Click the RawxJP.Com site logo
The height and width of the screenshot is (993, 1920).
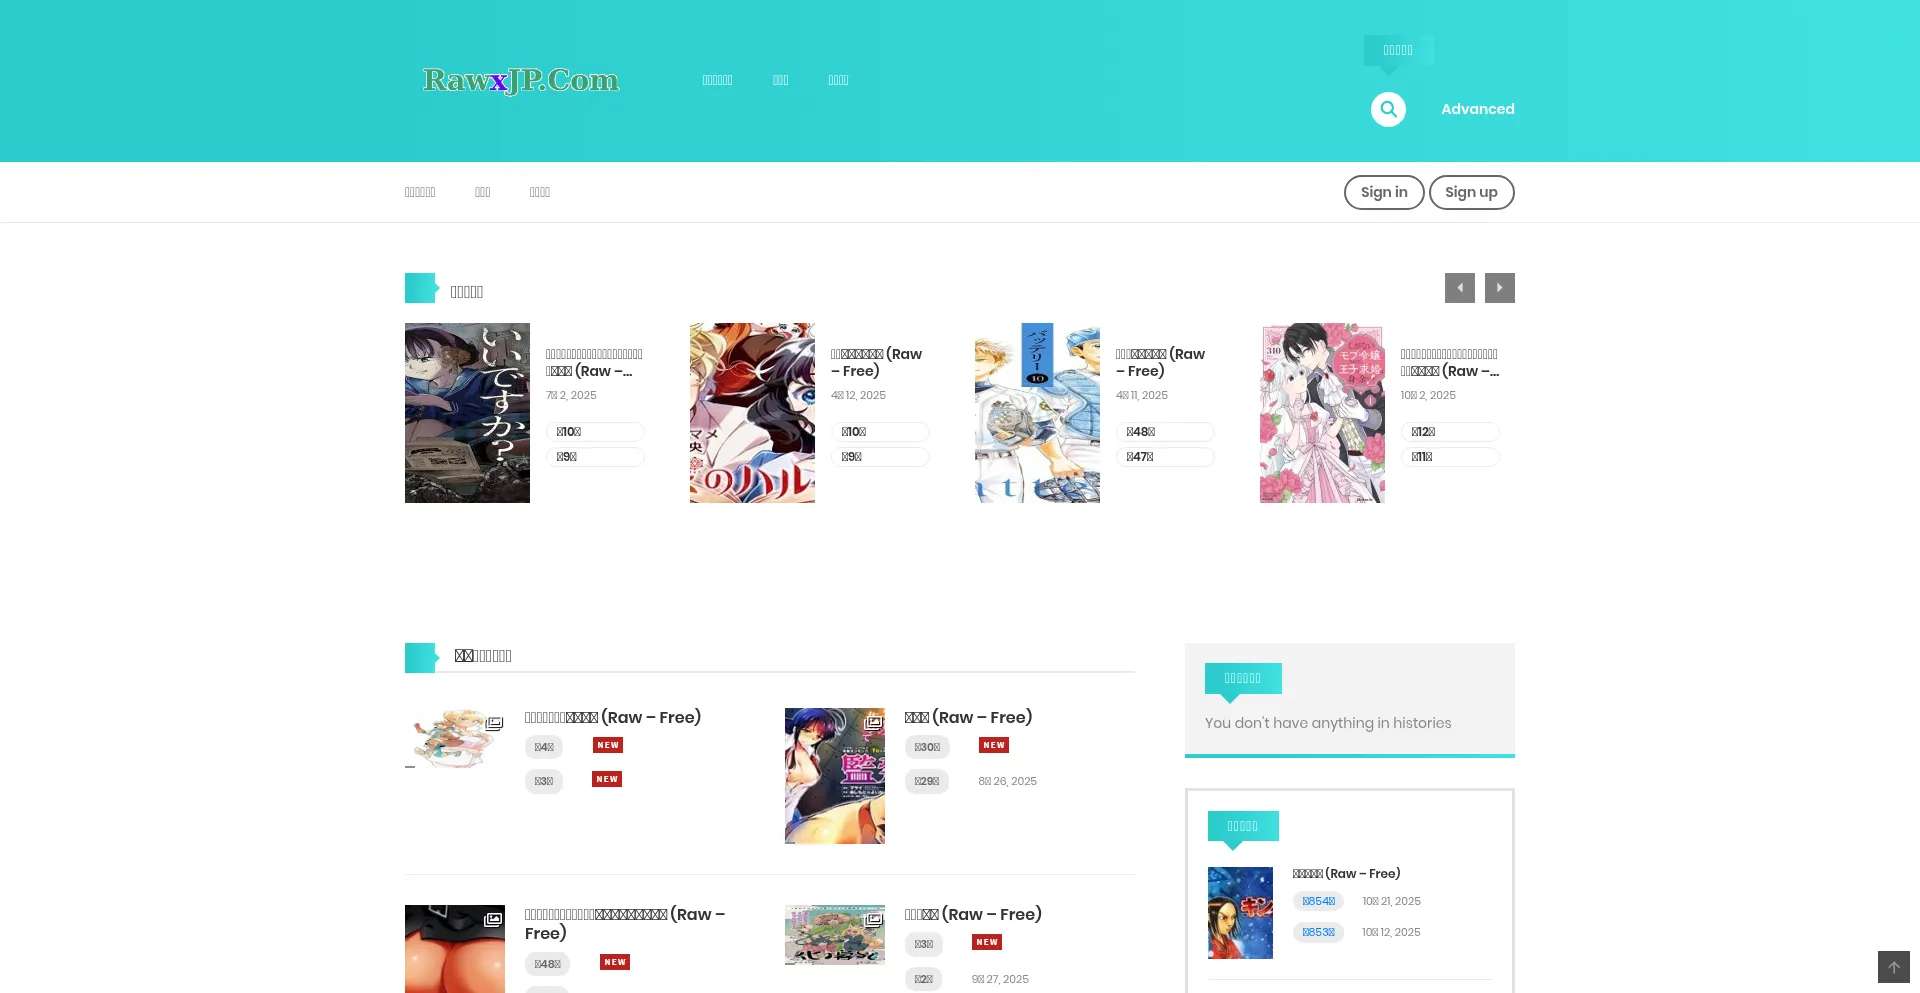click(521, 80)
